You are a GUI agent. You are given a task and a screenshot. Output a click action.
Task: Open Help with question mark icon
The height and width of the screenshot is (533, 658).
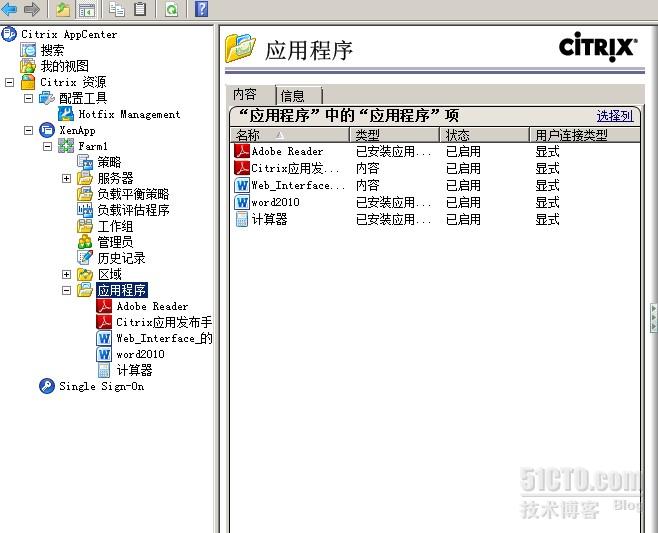201,8
